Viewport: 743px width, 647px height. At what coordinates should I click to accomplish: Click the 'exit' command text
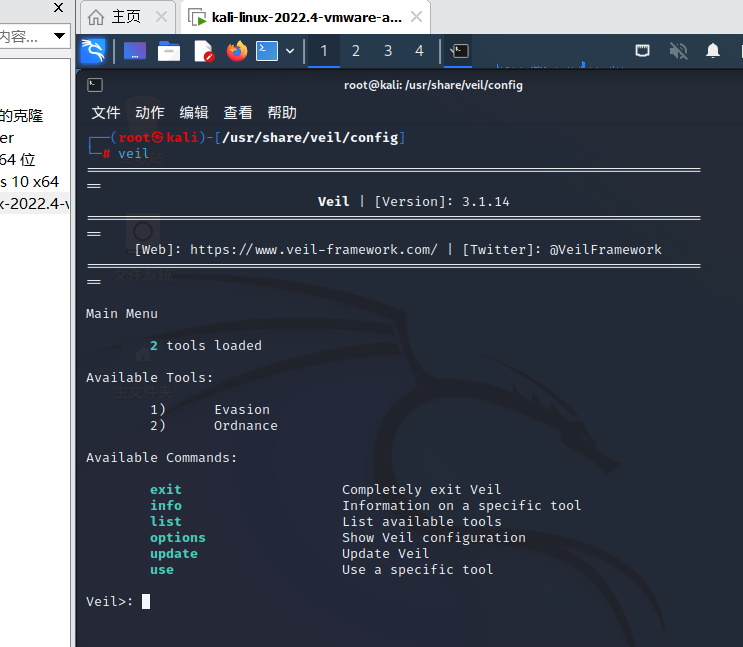pos(166,489)
